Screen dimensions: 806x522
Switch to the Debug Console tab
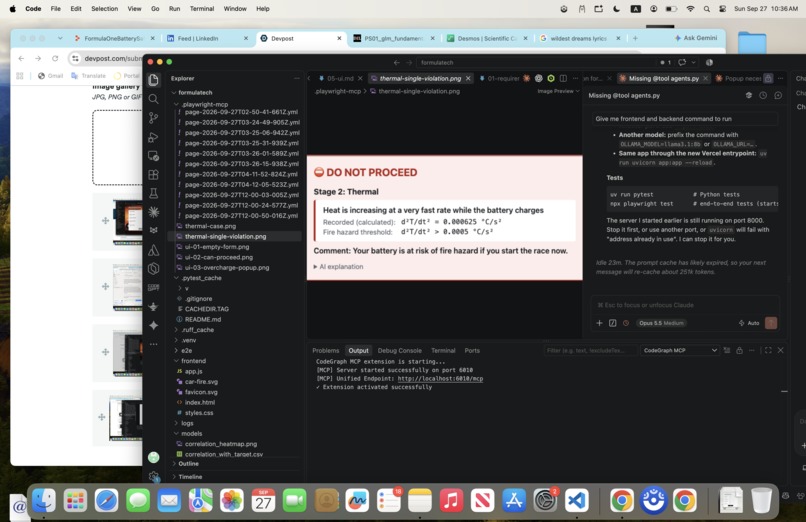399,350
